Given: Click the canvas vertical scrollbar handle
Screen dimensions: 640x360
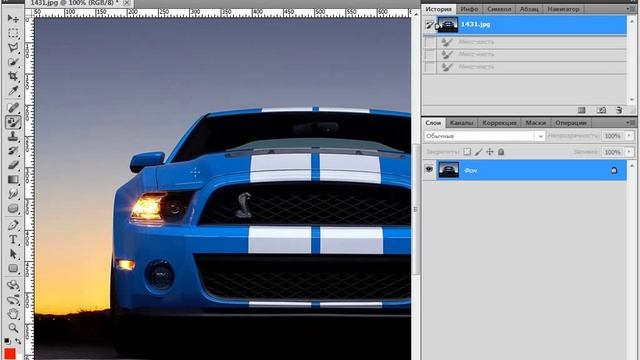Looking at the screenshot, I should [x=416, y=209].
